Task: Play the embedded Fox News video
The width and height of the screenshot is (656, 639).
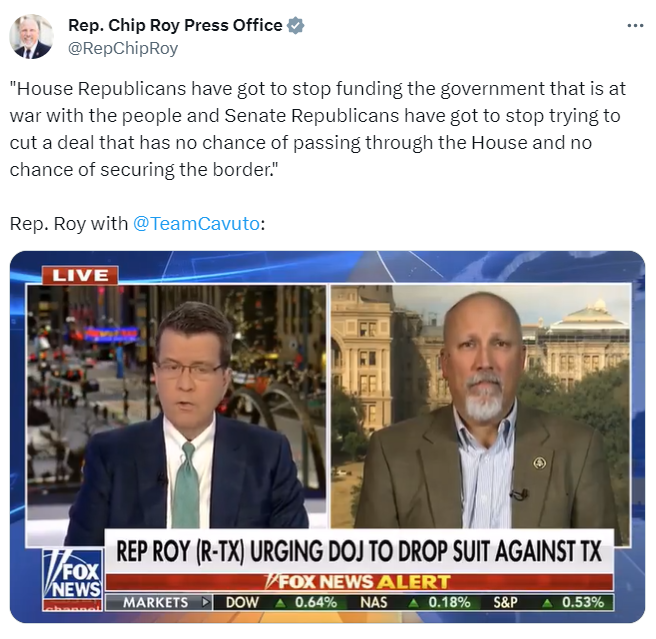Action: (327, 436)
